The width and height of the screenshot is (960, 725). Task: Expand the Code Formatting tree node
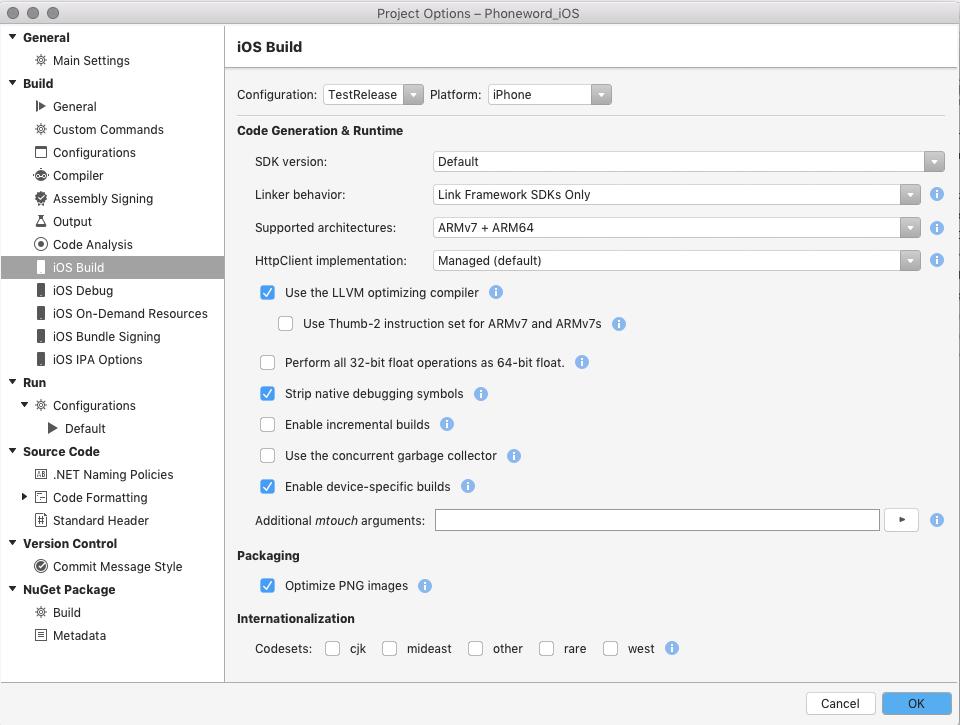pyautogui.click(x=25, y=498)
